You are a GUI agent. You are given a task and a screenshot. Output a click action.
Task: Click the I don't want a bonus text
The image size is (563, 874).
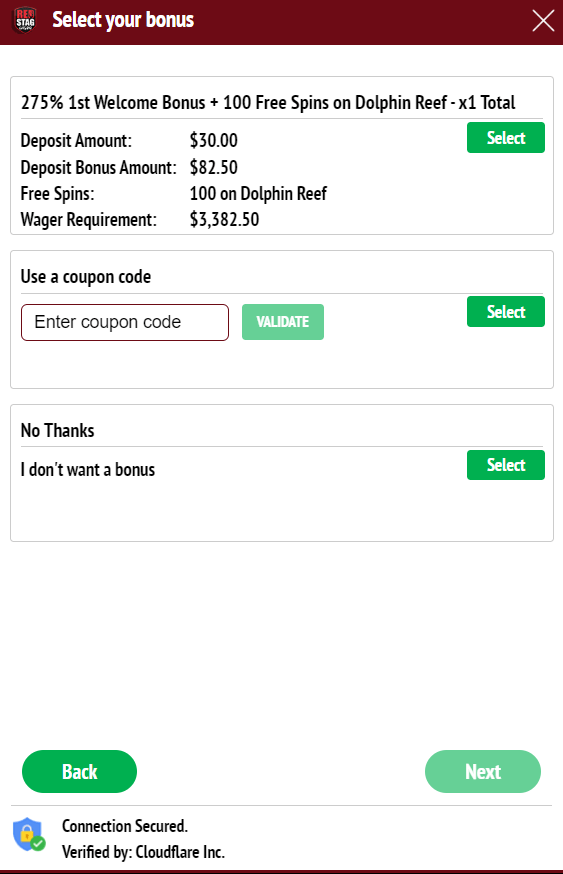pyautogui.click(x=88, y=469)
